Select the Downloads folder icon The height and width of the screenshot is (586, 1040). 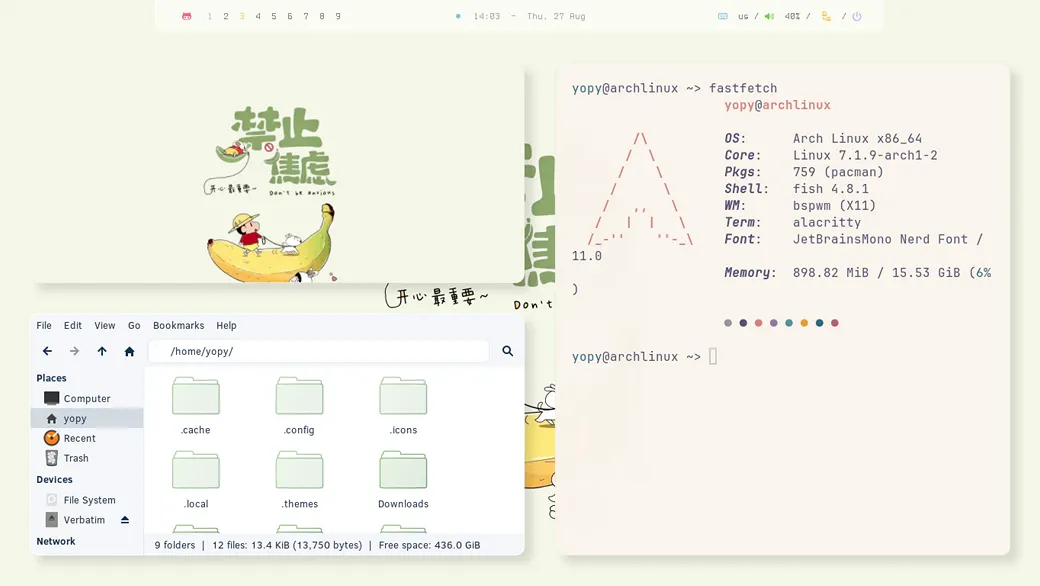pos(403,471)
